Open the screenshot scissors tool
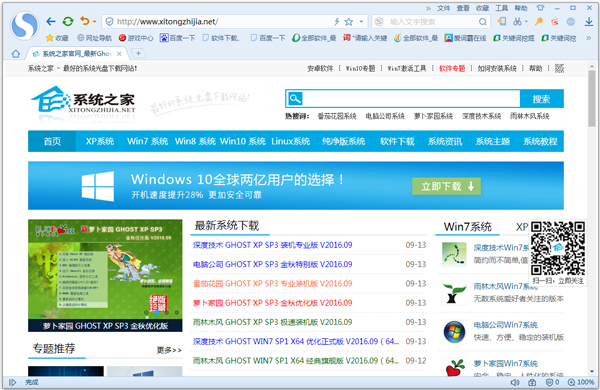The width and height of the screenshot is (600, 390). coord(517,22)
